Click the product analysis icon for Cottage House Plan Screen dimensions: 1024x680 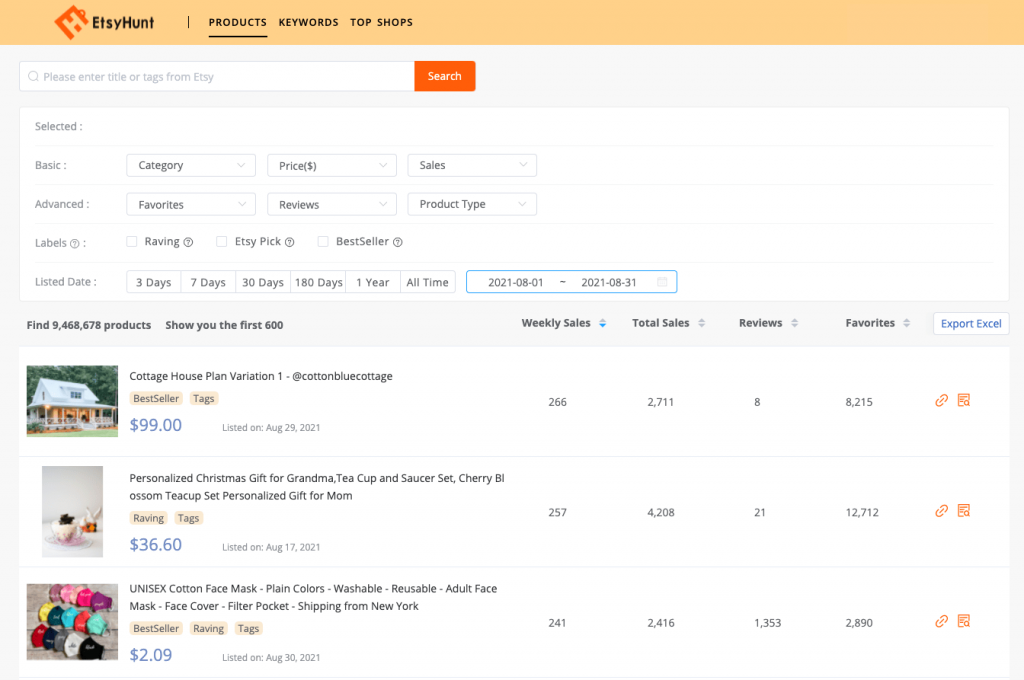964,400
